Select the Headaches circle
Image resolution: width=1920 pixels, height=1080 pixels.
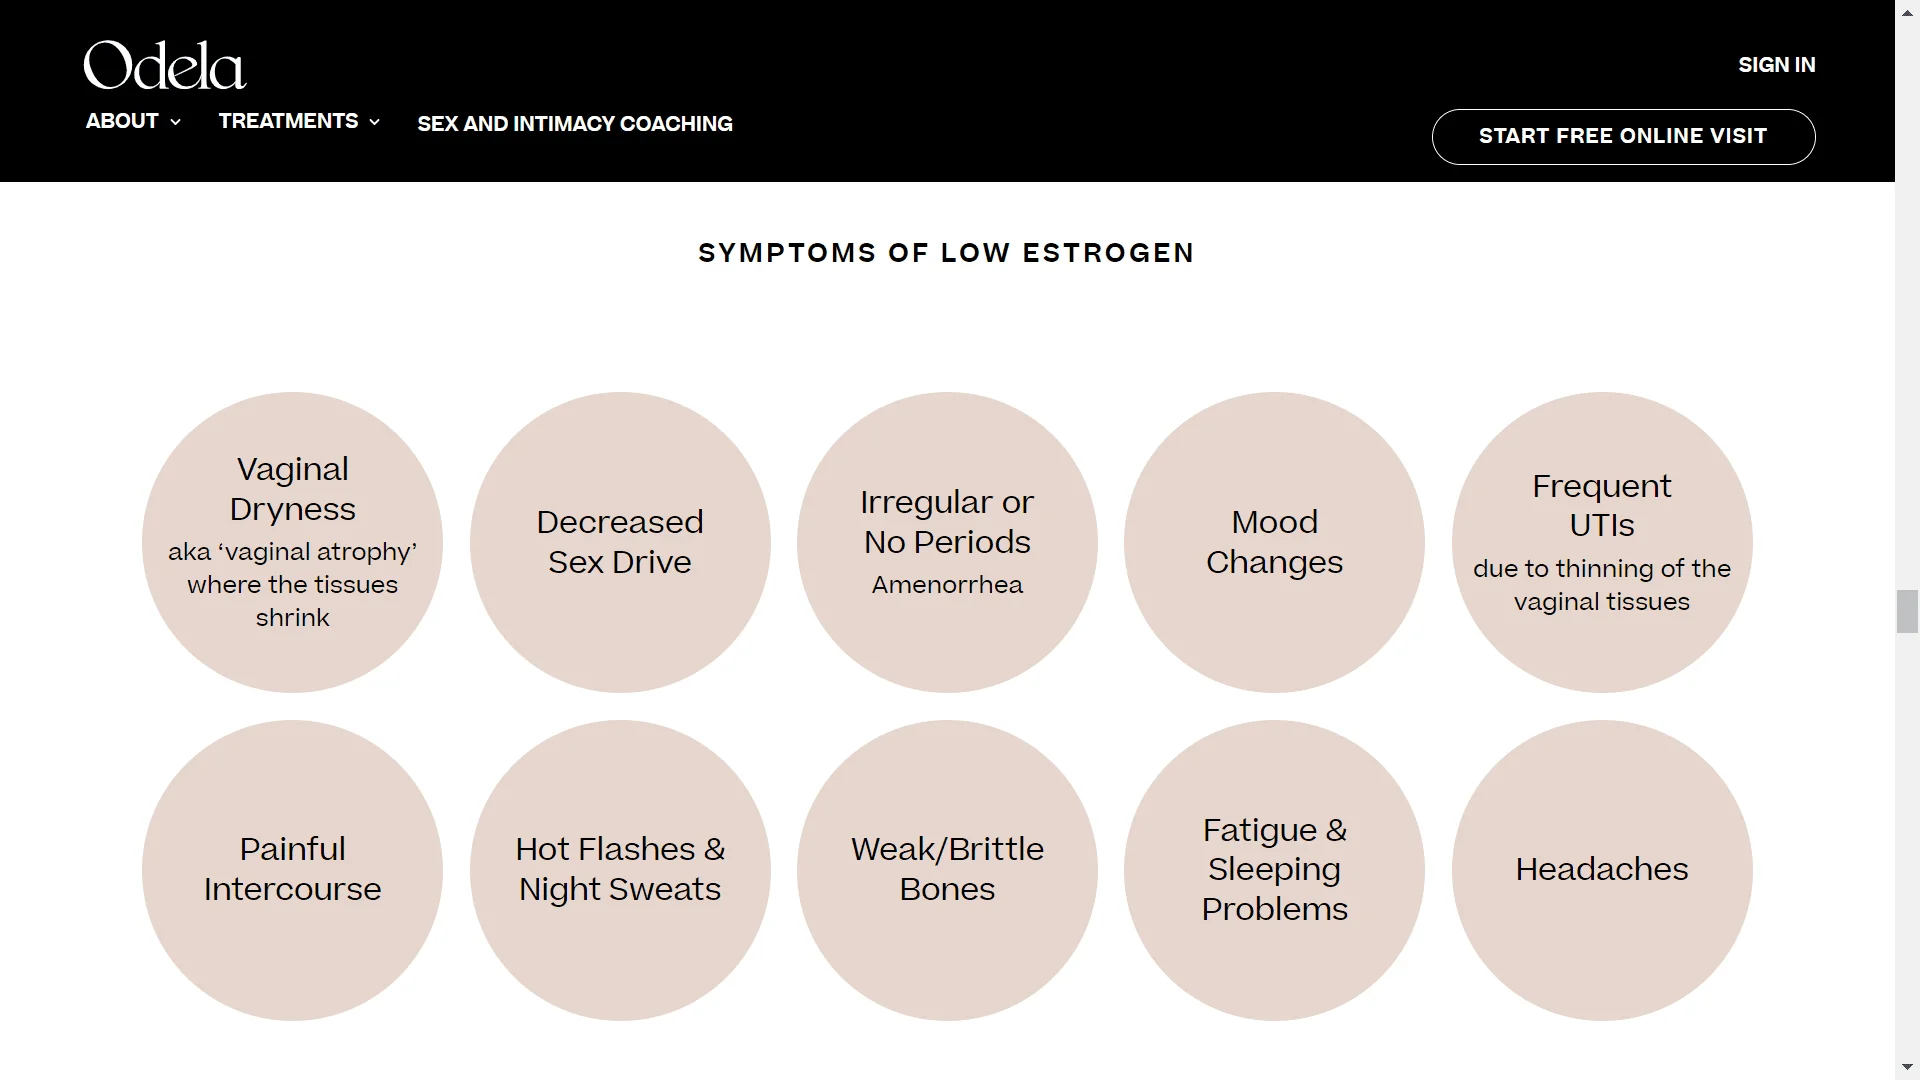click(1602, 870)
